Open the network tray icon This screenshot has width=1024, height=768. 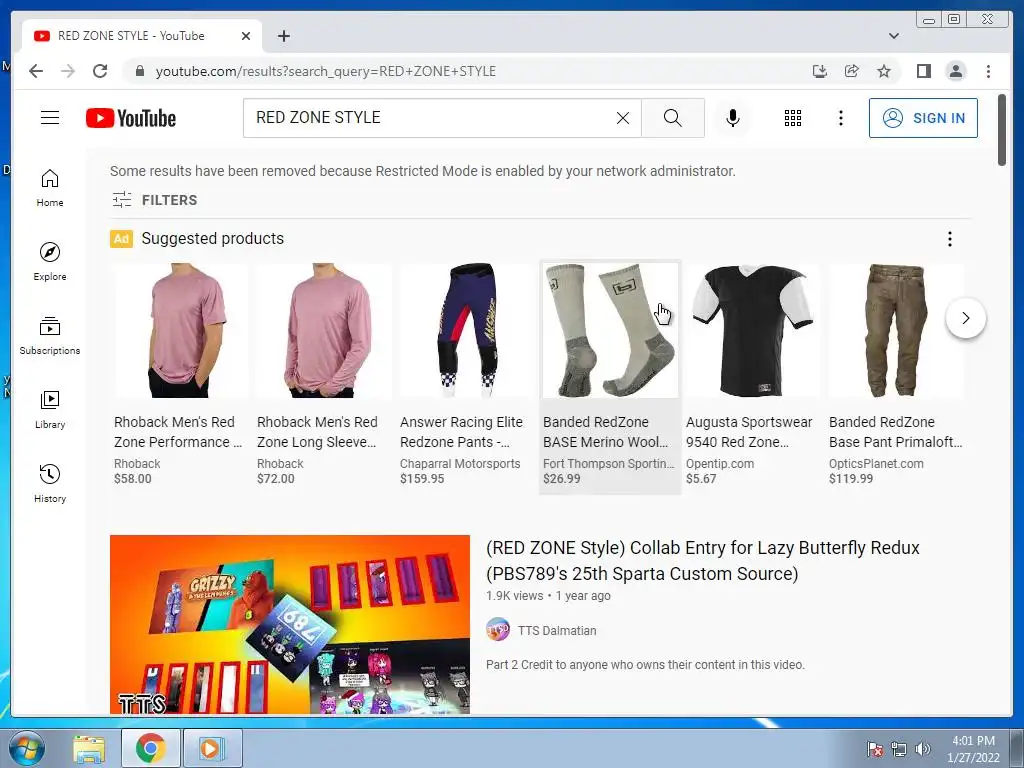[899, 749]
